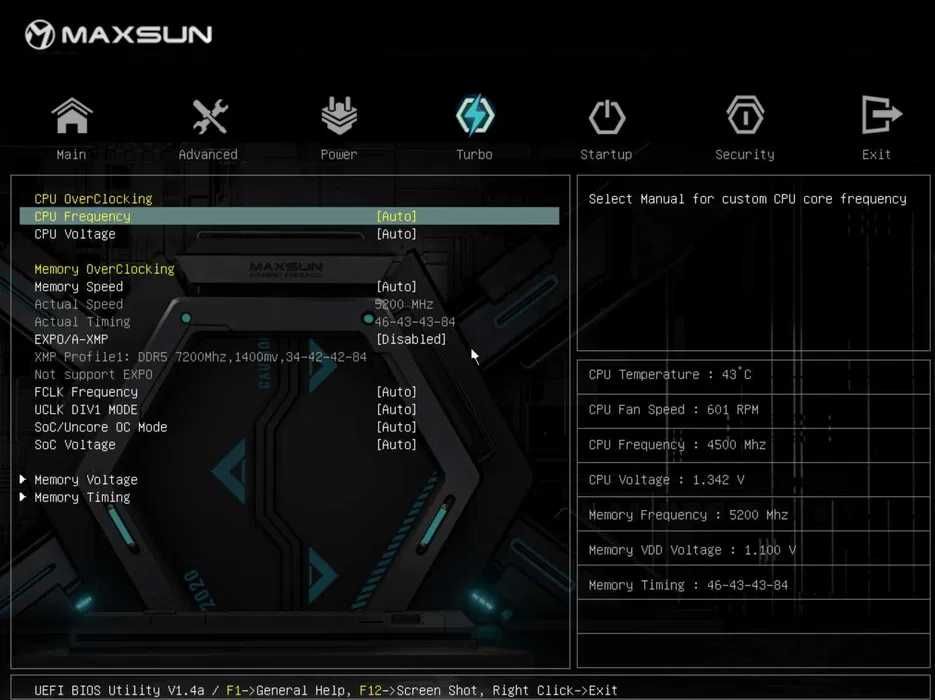The image size is (935, 700).
Task: Select the Memory Speed label
Action: [79, 287]
